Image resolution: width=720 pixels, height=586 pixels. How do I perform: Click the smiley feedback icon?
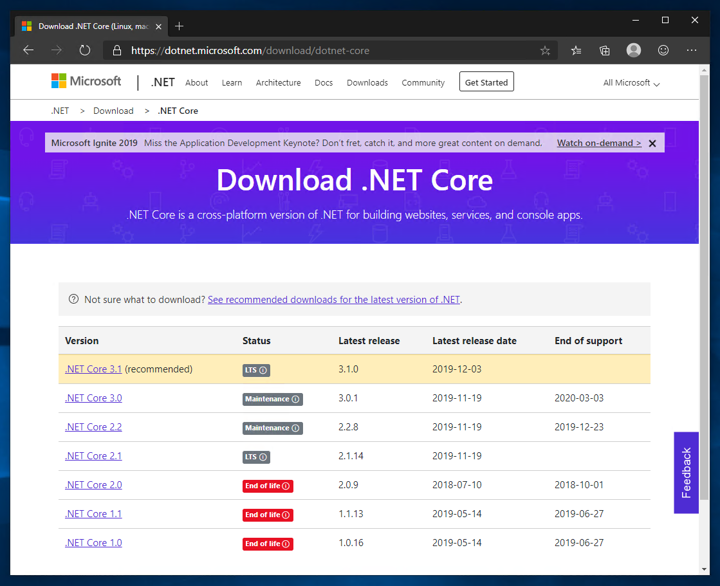click(x=663, y=50)
